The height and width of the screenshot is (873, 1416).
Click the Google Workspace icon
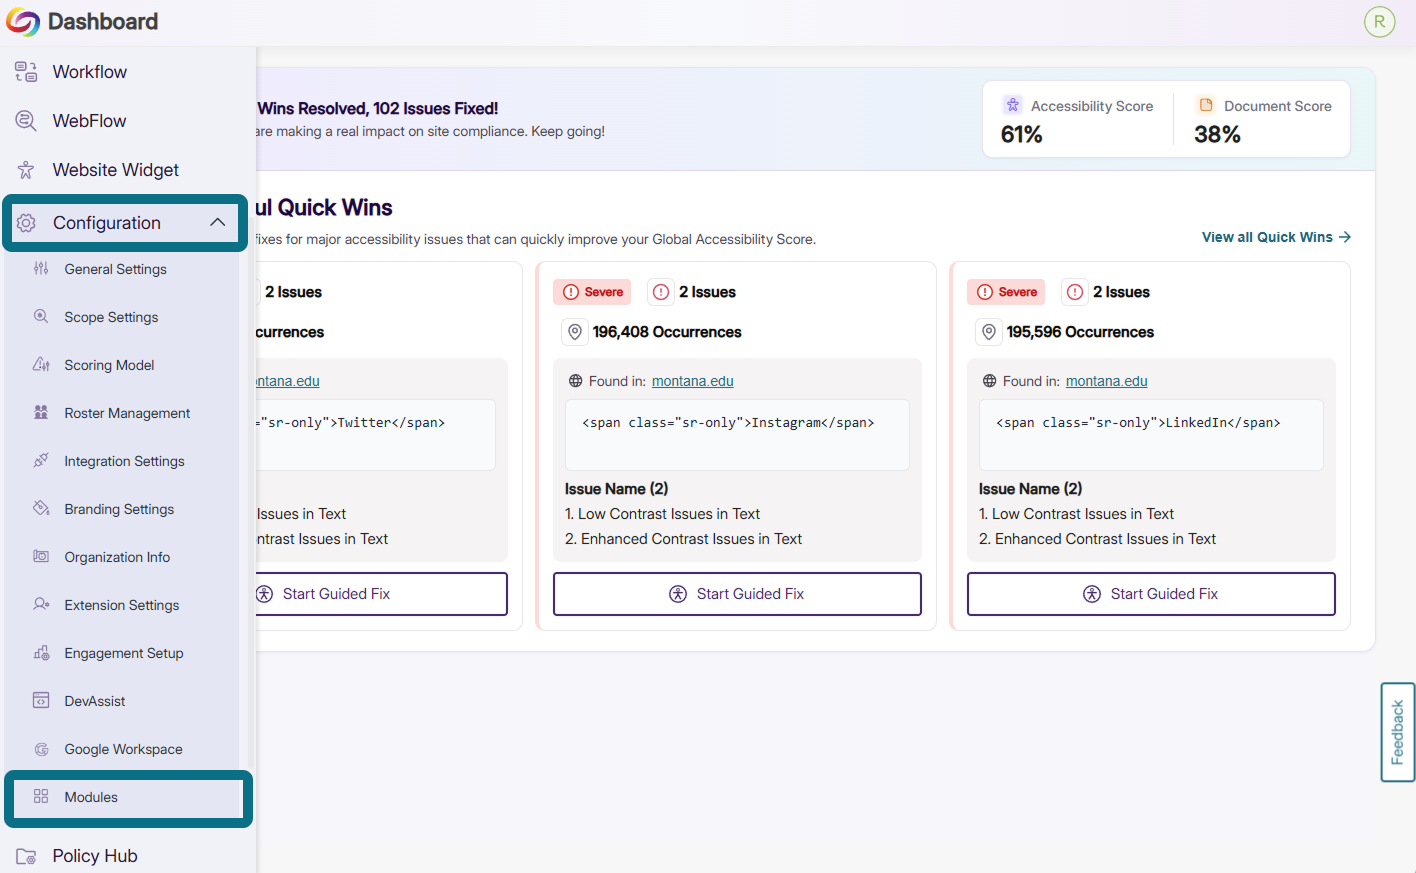(x=41, y=749)
